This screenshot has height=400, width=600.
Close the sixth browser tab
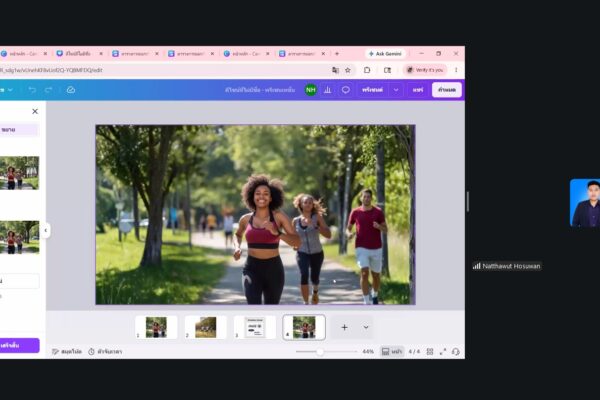point(323,54)
